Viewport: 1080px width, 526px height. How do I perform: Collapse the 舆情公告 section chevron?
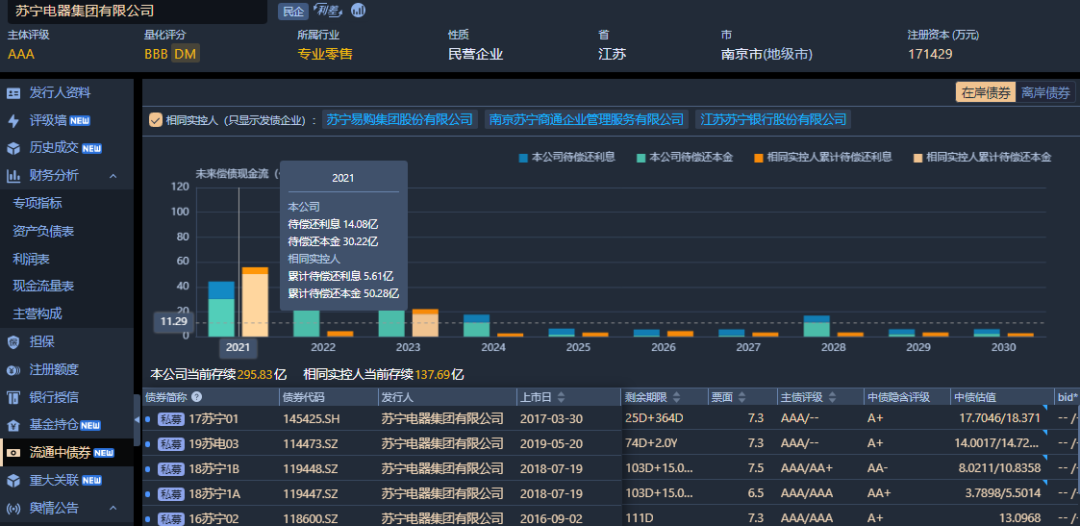[113, 508]
